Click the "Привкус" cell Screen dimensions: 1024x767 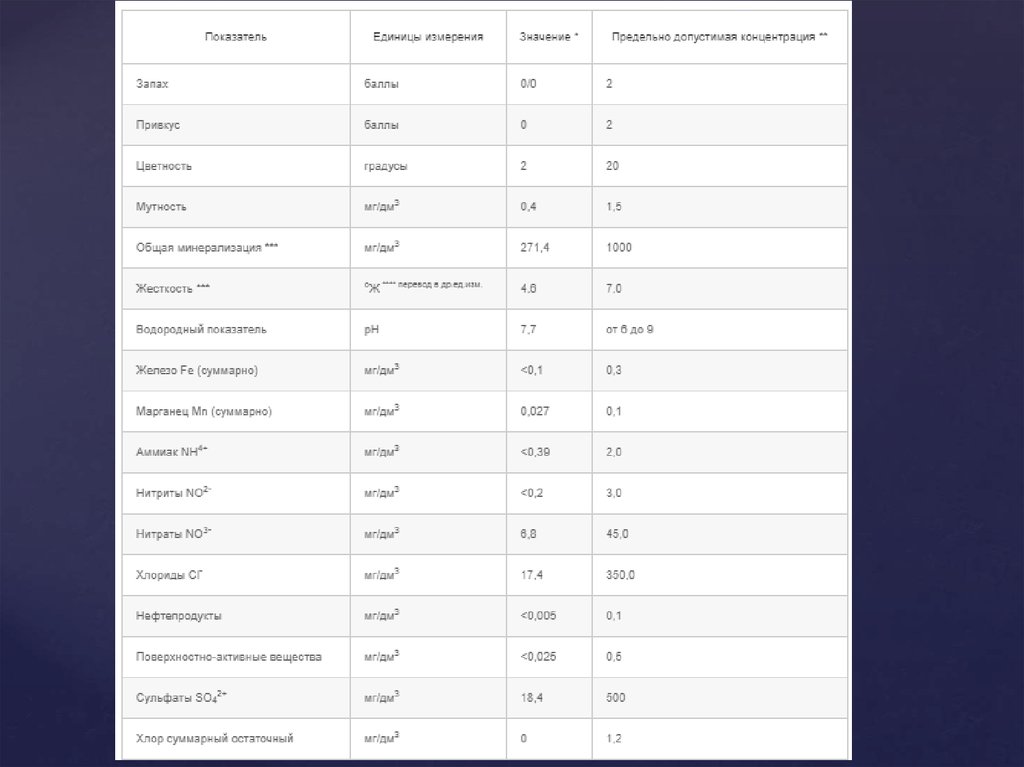pos(157,126)
